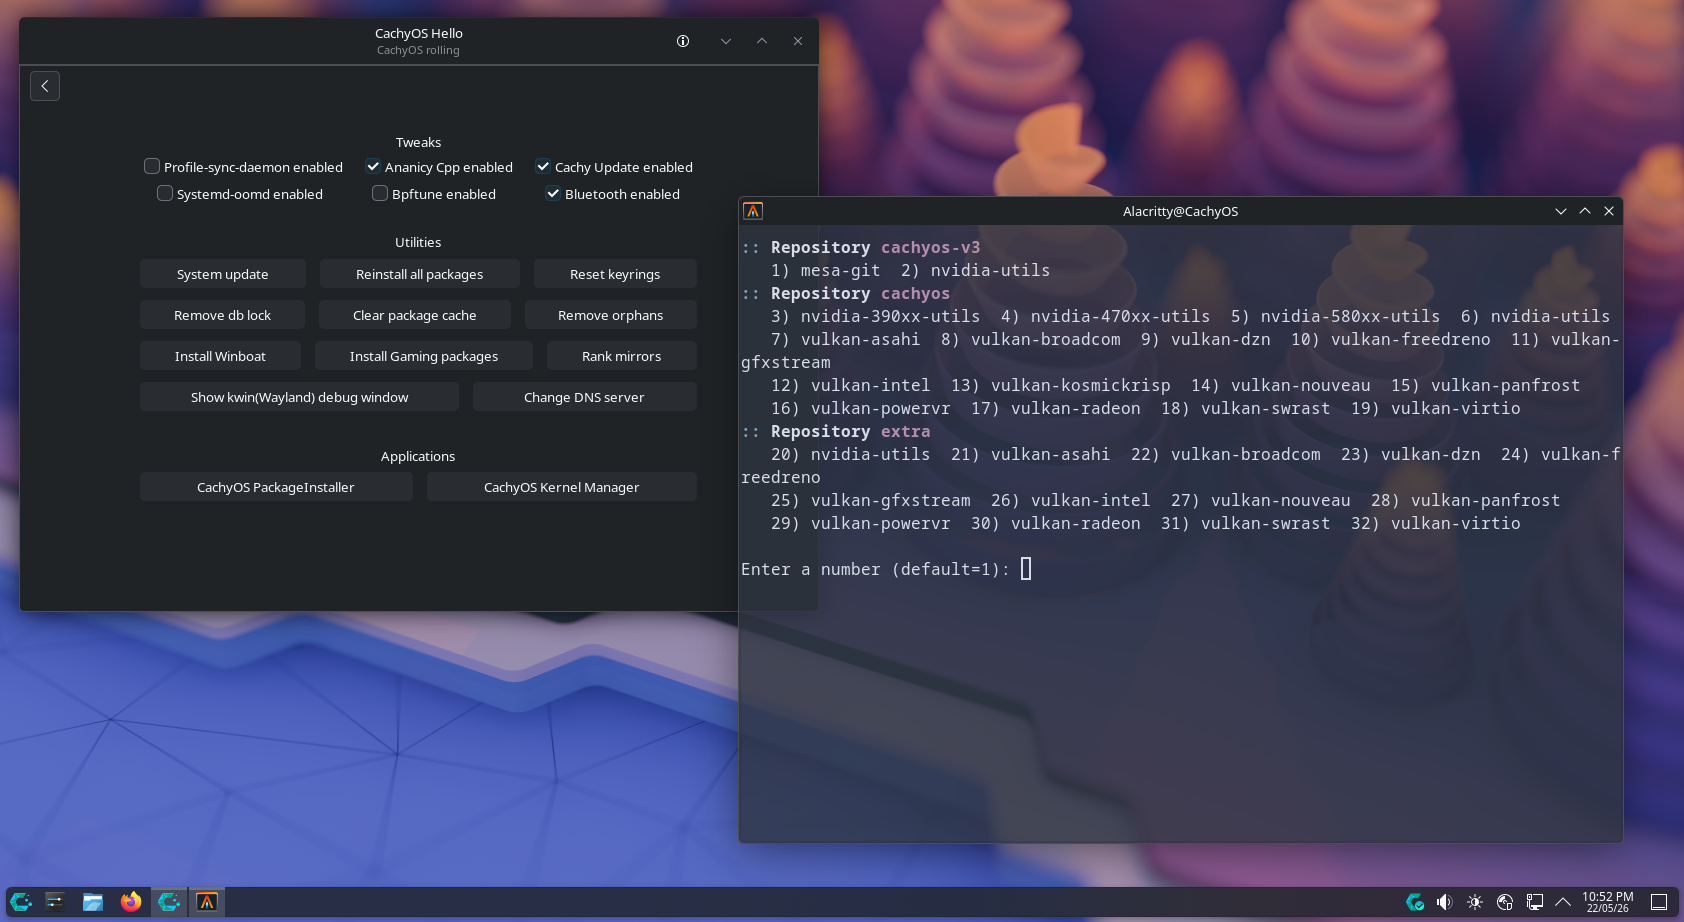Image resolution: width=1684 pixels, height=922 pixels.
Task: Click Reinstall all packages
Action: pyautogui.click(x=419, y=274)
